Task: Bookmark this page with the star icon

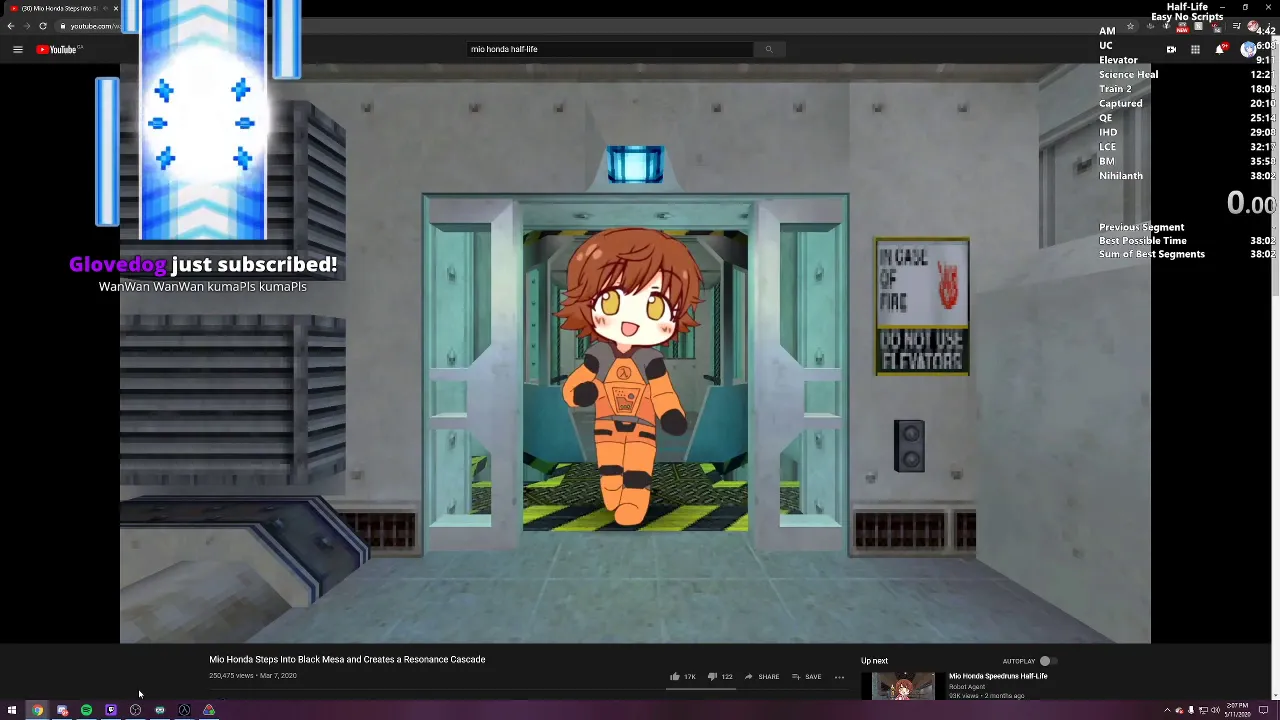Action: pos(1130,27)
